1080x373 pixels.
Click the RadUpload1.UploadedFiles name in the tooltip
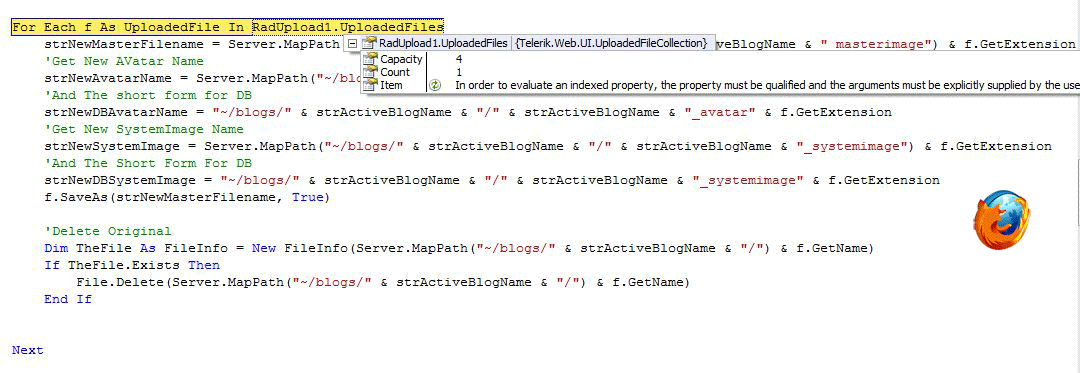[444, 43]
